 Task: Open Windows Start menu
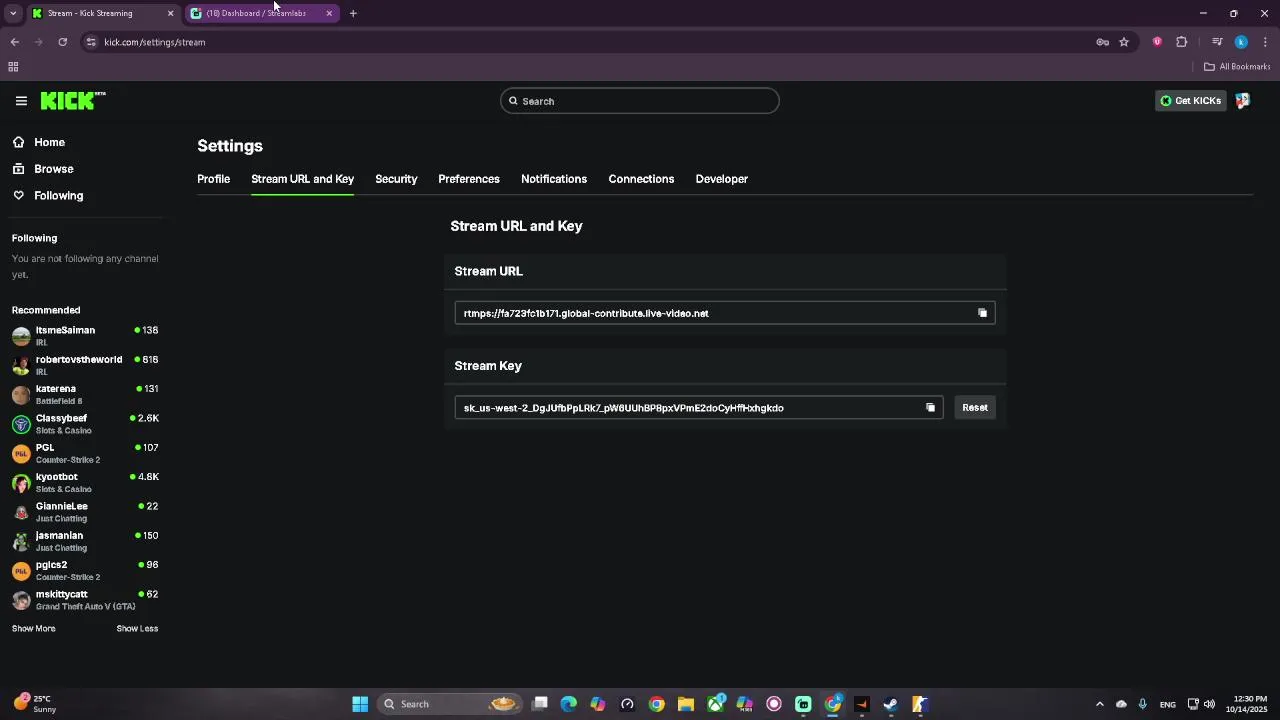[x=360, y=704]
